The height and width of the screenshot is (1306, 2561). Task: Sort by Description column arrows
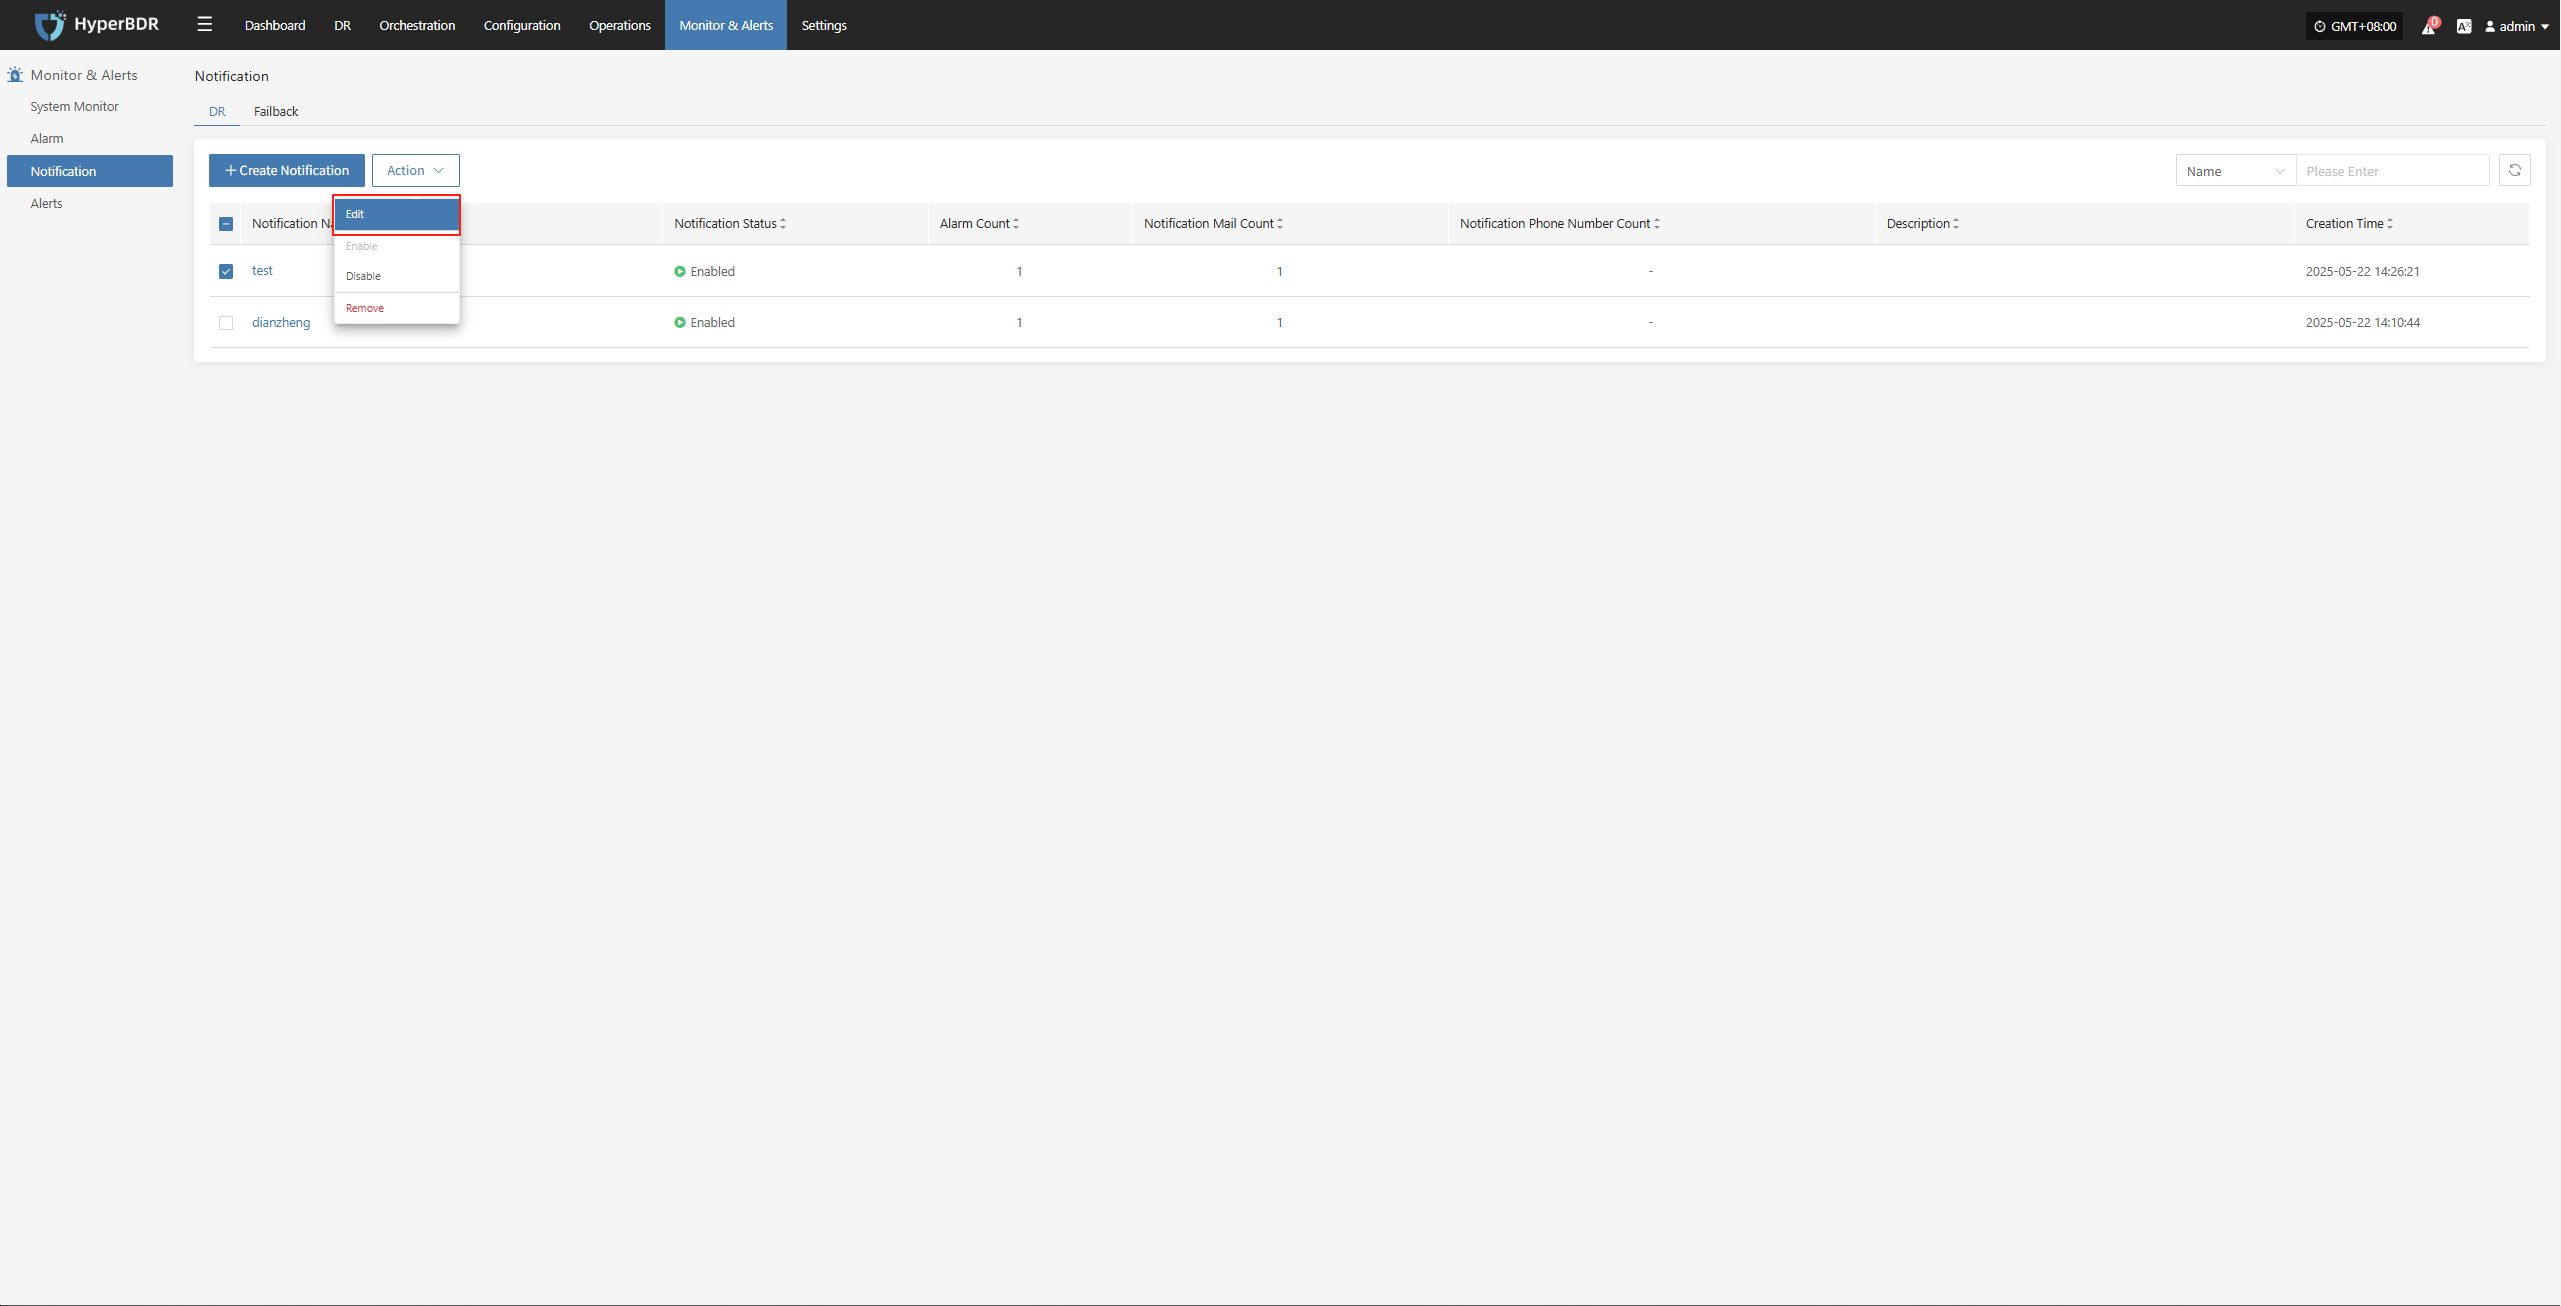pos(1956,224)
